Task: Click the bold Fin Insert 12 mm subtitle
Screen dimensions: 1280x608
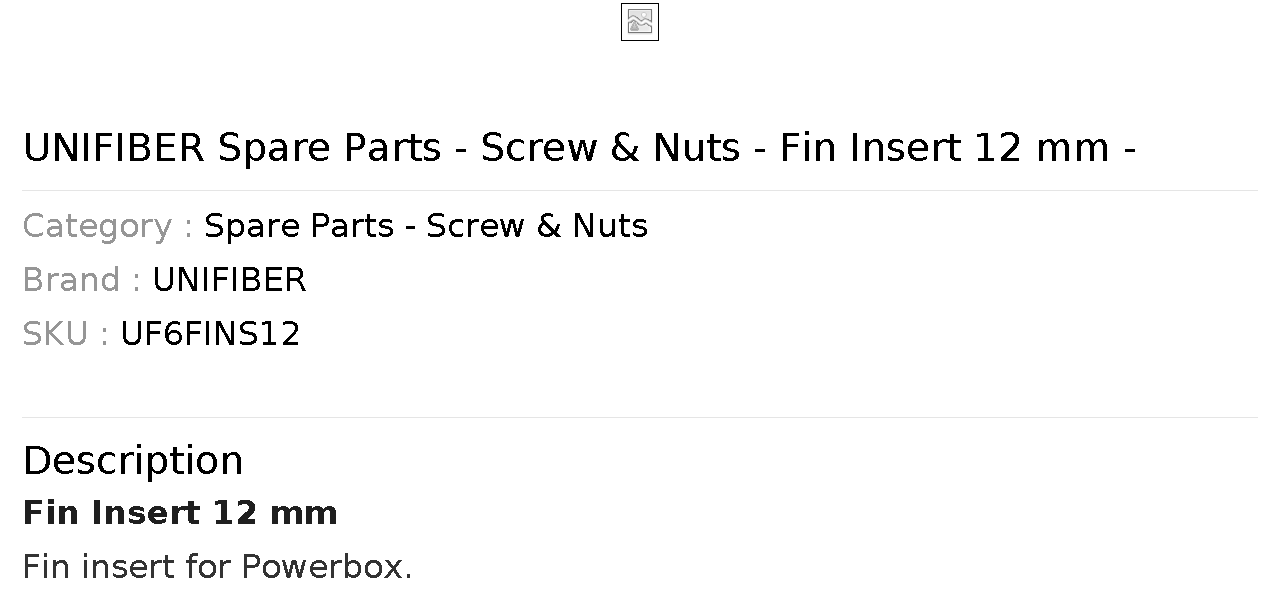Action: pos(180,513)
